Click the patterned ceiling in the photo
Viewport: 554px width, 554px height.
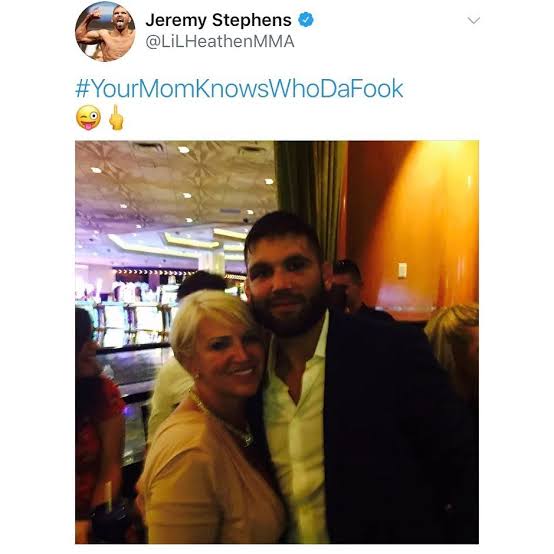coord(175,180)
